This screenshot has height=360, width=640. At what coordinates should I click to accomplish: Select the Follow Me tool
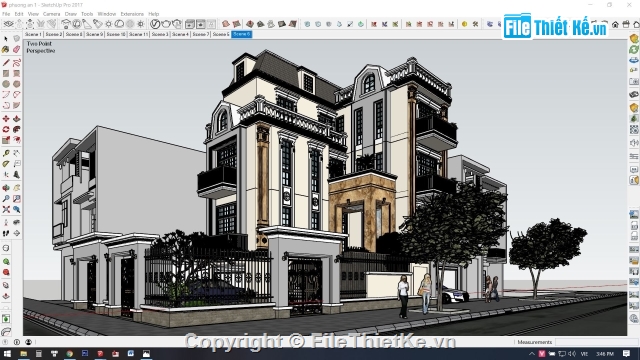(x=16, y=129)
